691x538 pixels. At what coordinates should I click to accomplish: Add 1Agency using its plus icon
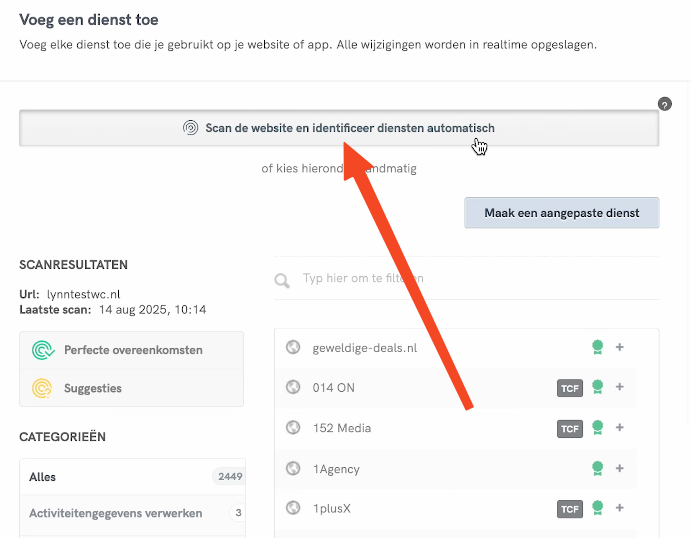click(x=620, y=468)
